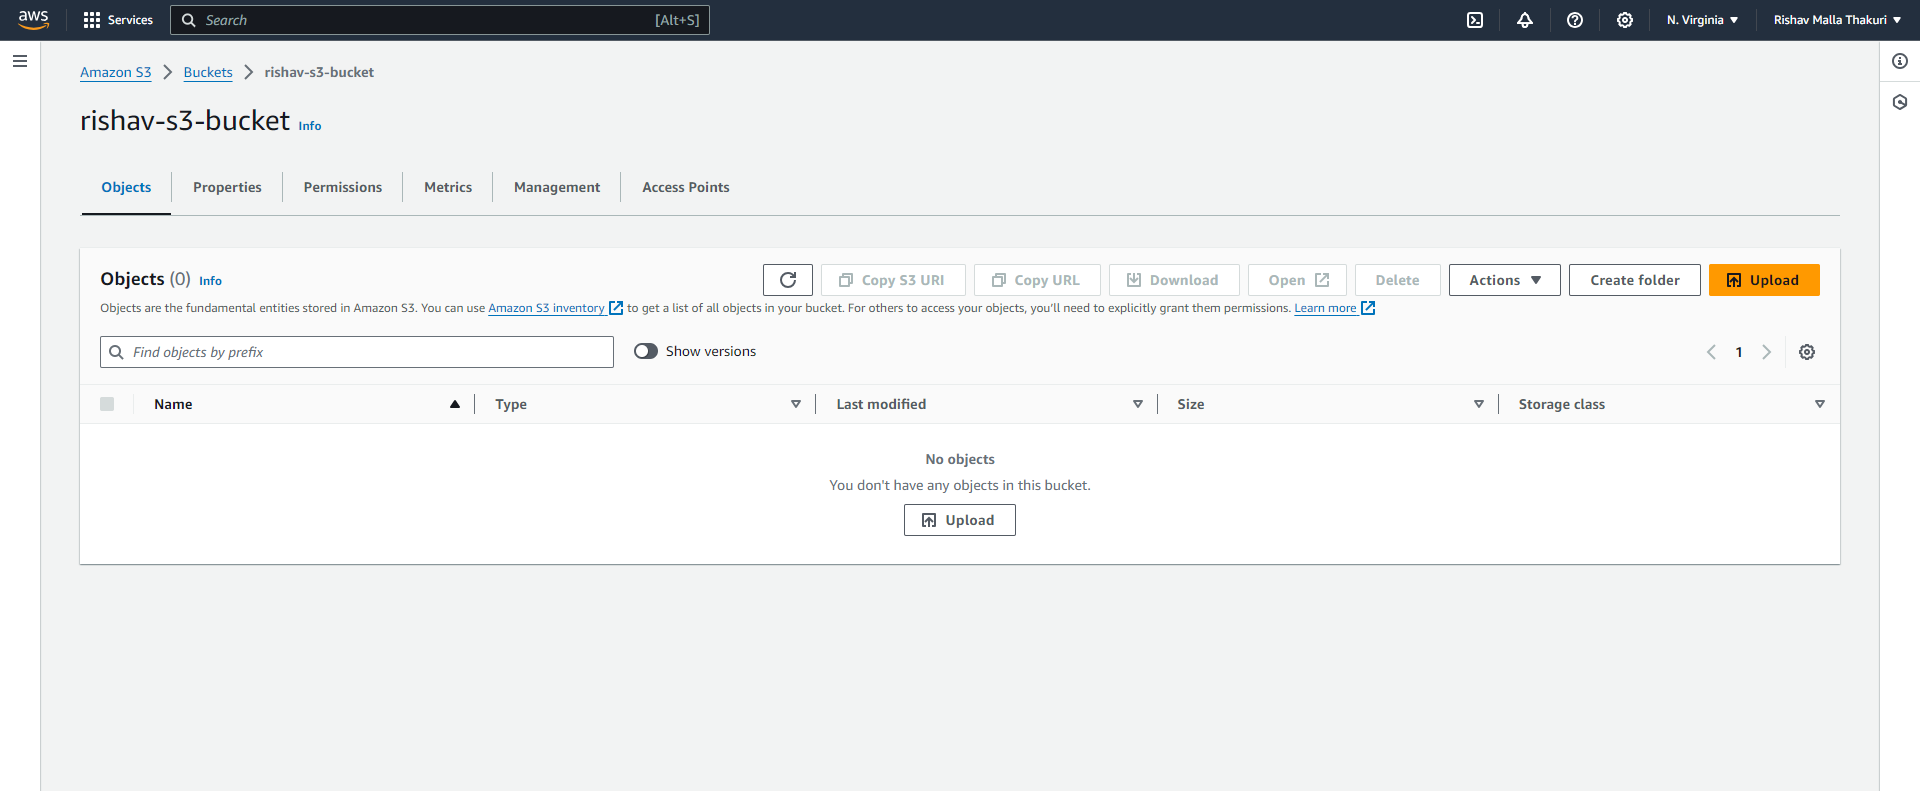Go to previous page of objects
This screenshot has height=791, width=1920.
click(x=1711, y=352)
